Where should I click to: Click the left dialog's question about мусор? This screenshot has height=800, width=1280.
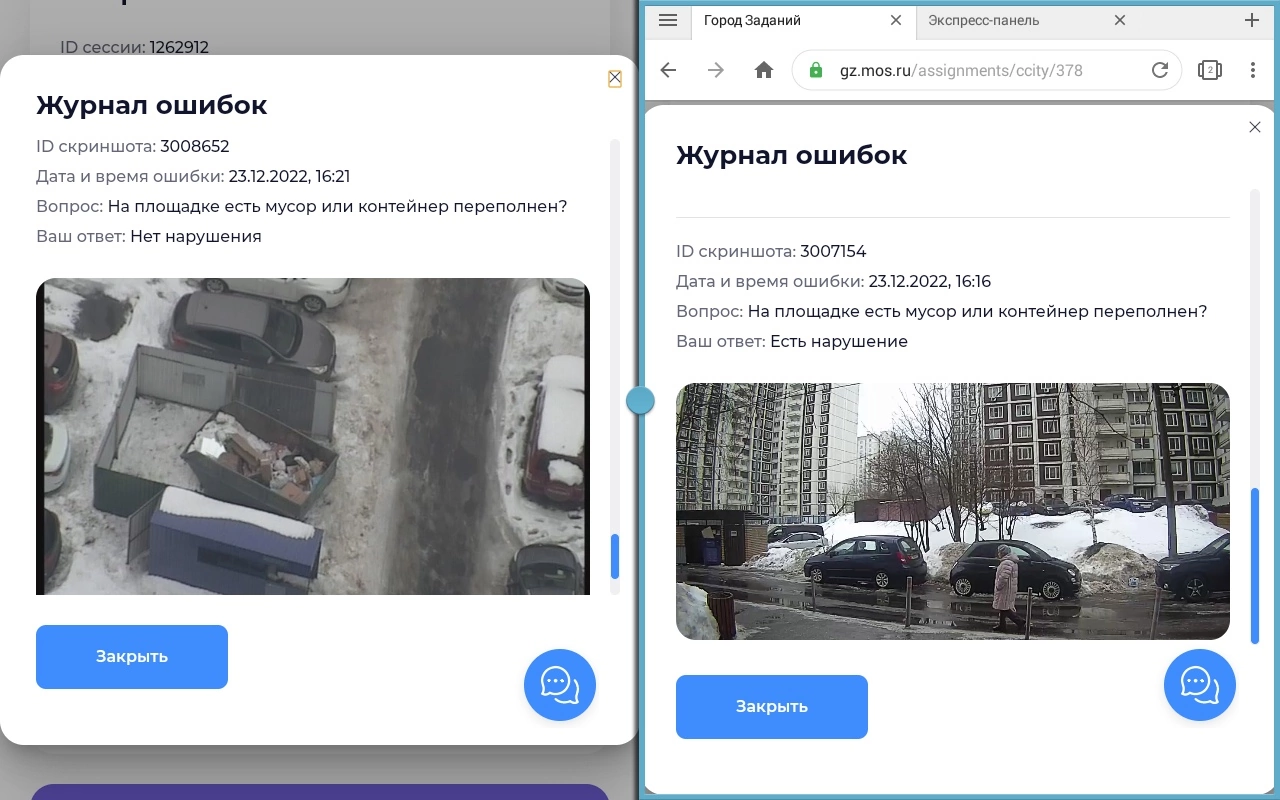point(338,206)
